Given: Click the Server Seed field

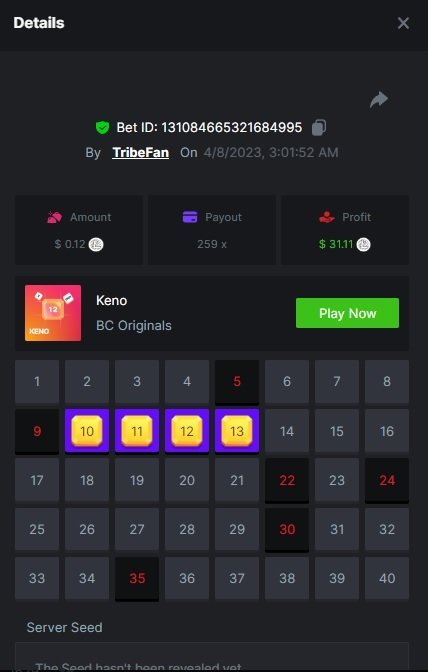Looking at the screenshot, I should pyautogui.click(x=212, y=657).
